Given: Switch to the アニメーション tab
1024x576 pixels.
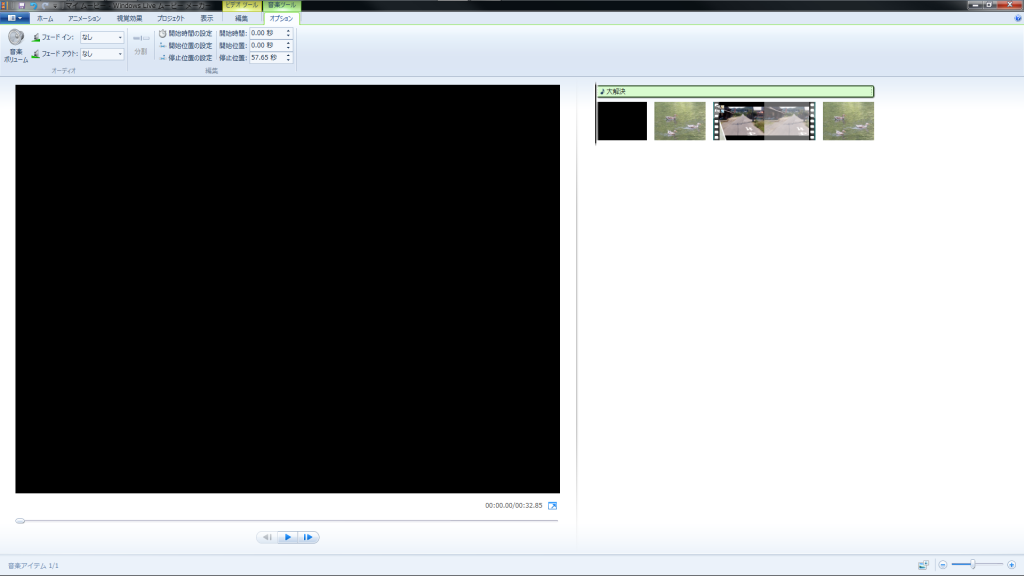Looking at the screenshot, I should tap(85, 18).
